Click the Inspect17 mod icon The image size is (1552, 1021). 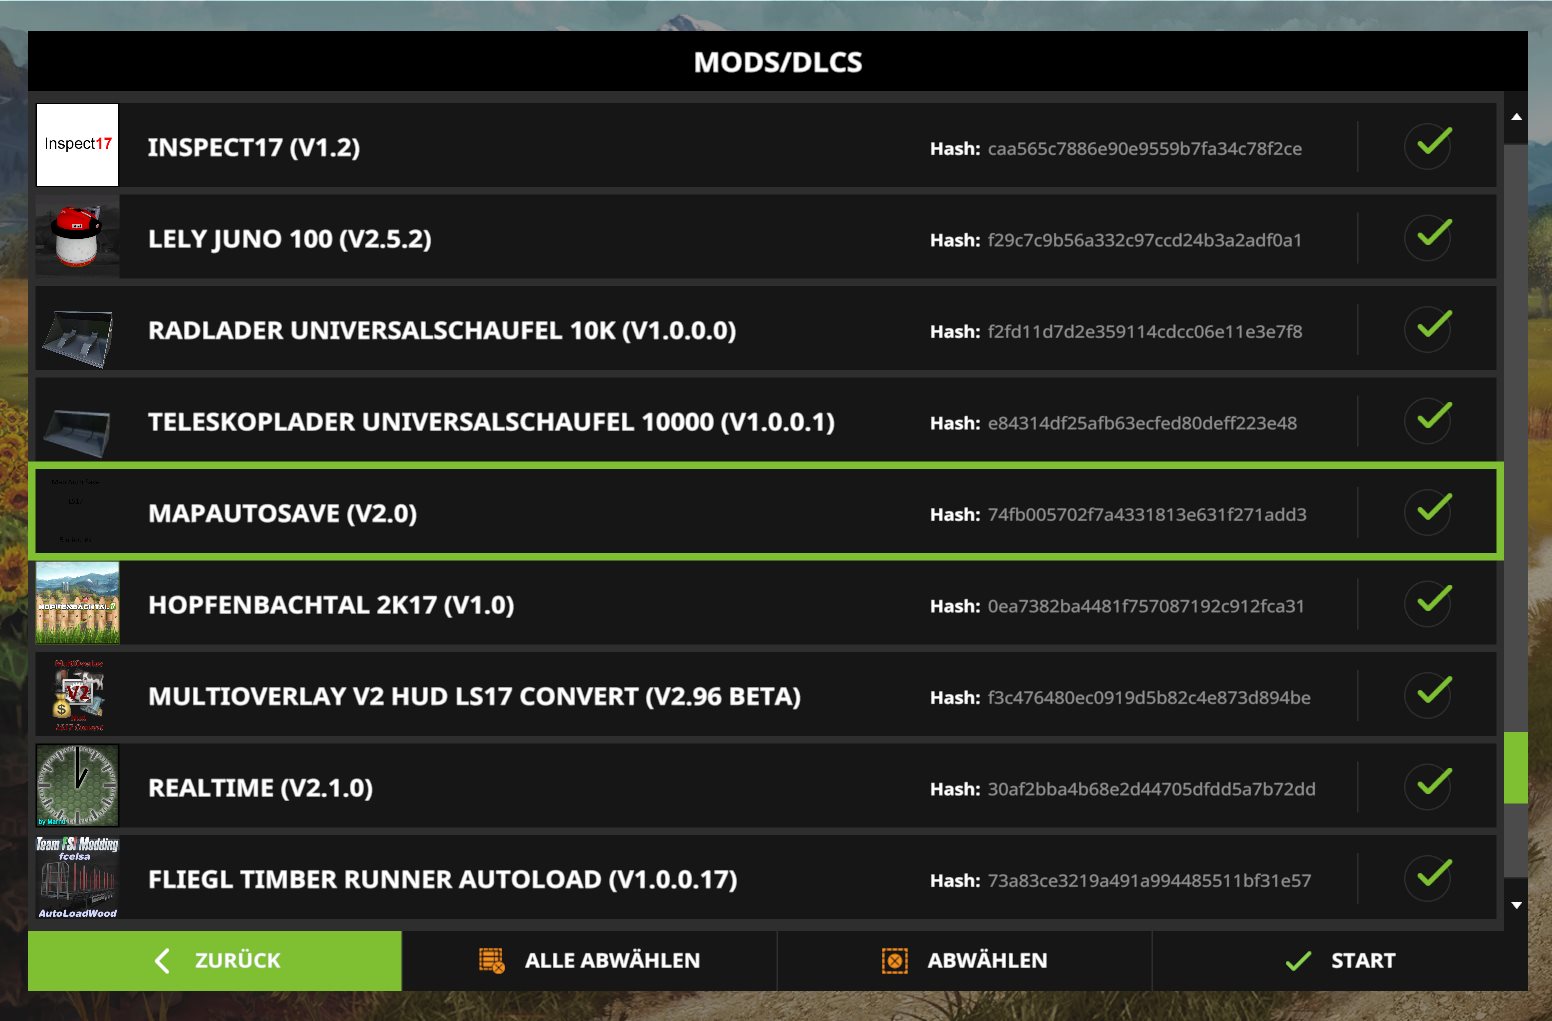point(77,145)
